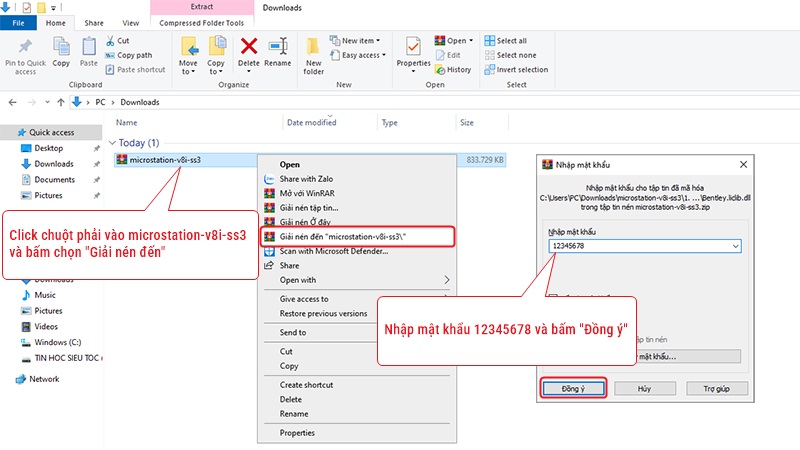Collapse the Today group expander
This screenshot has height=450, width=800.
[x=112, y=143]
